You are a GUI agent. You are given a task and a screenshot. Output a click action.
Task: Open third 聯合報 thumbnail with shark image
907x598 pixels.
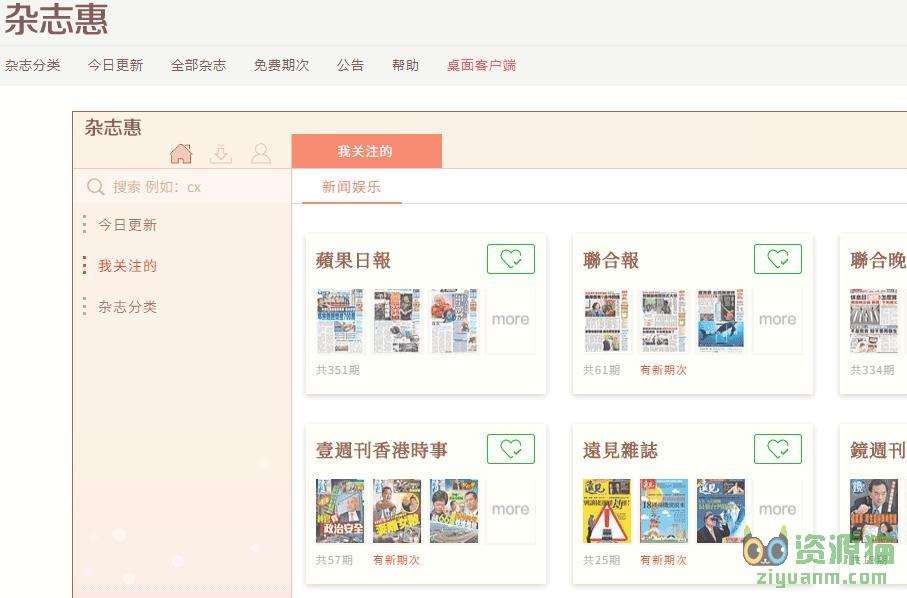721,321
